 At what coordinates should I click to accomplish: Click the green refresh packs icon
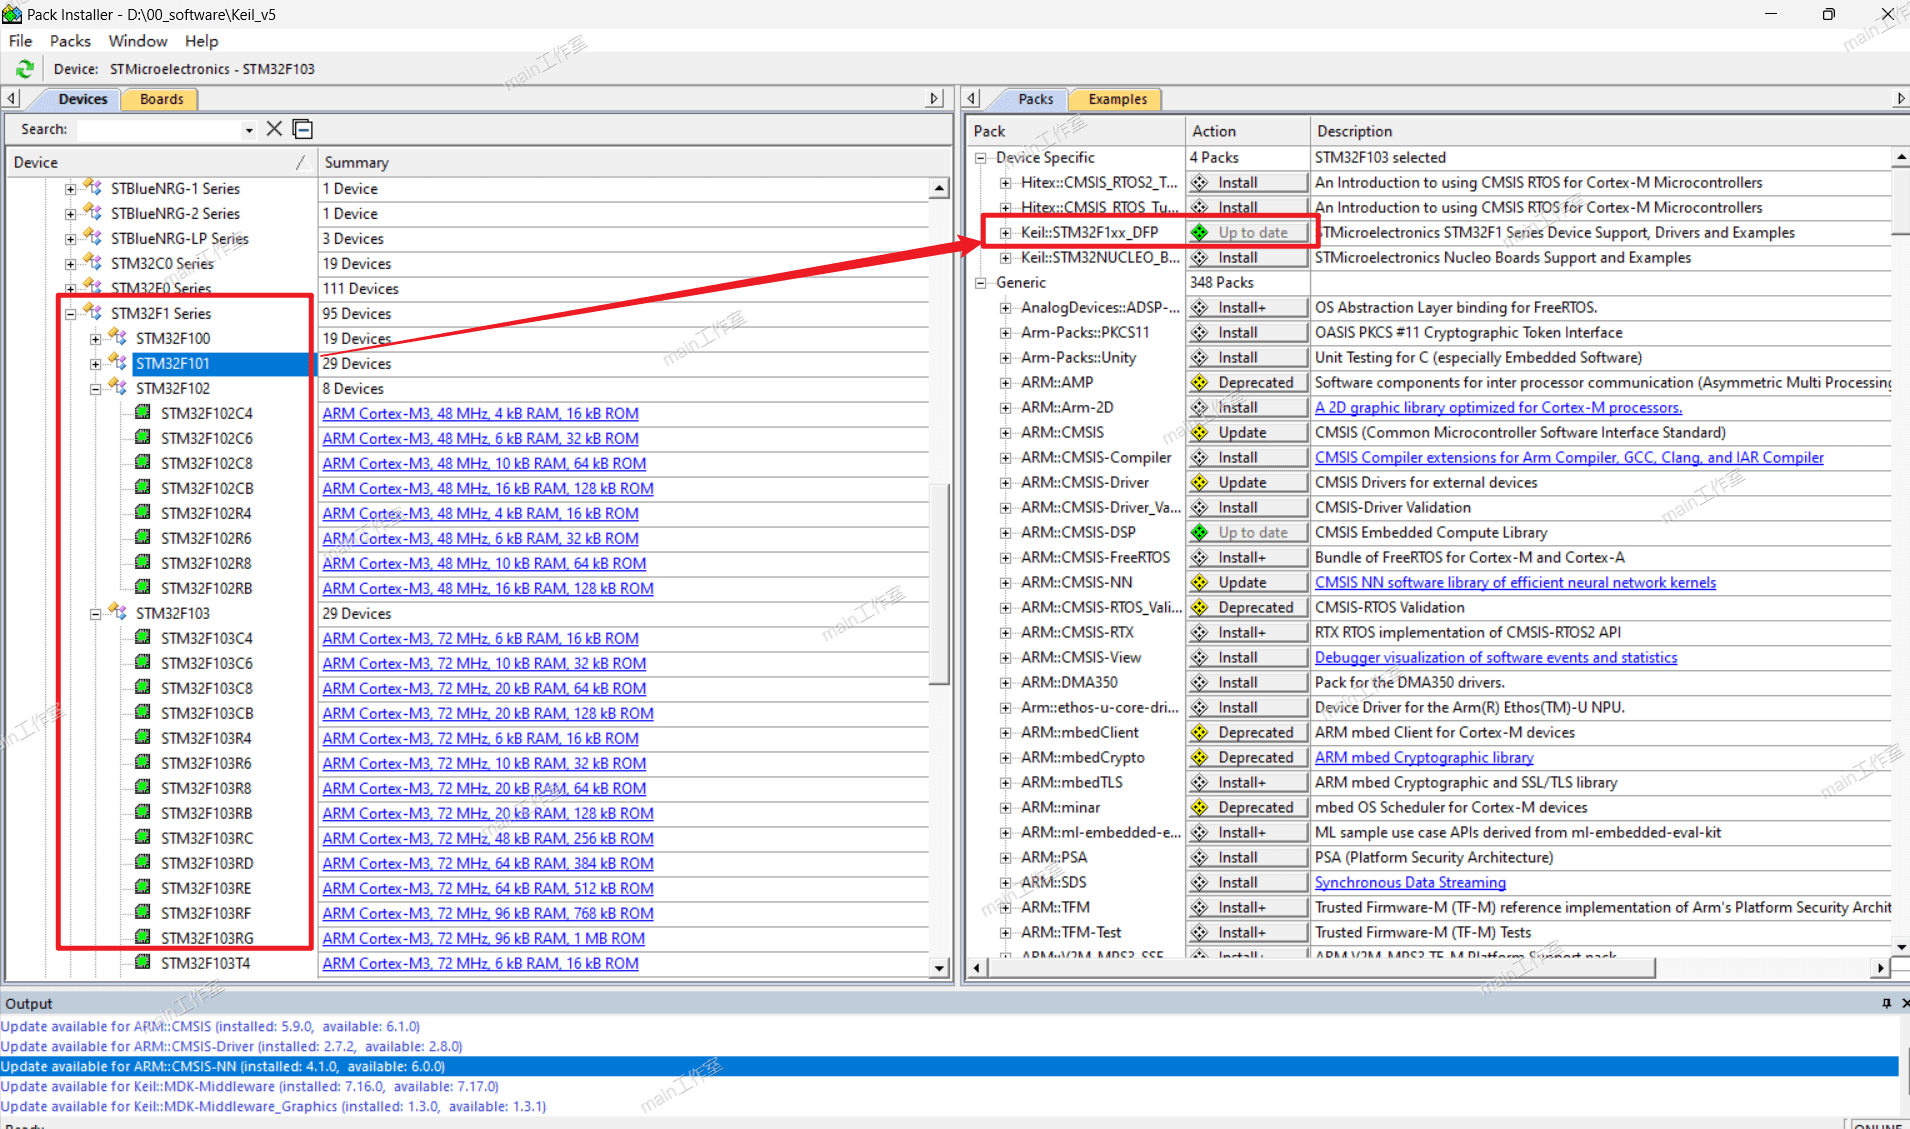pyautogui.click(x=25, y=69)
